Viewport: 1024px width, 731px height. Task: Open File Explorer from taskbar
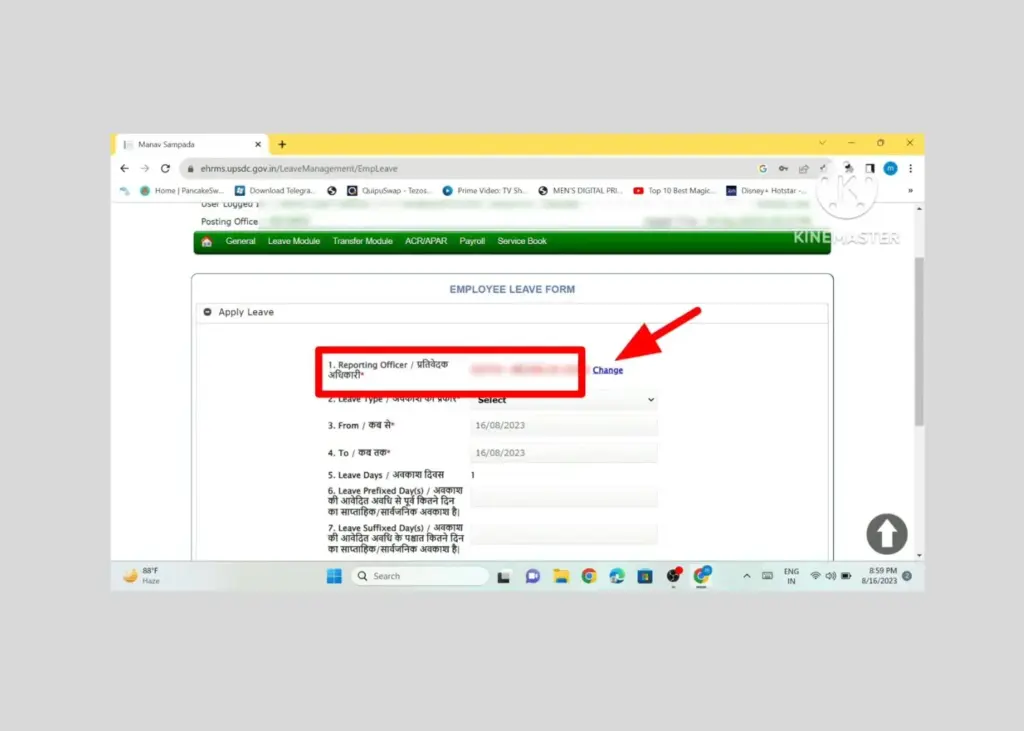point(560,576)
